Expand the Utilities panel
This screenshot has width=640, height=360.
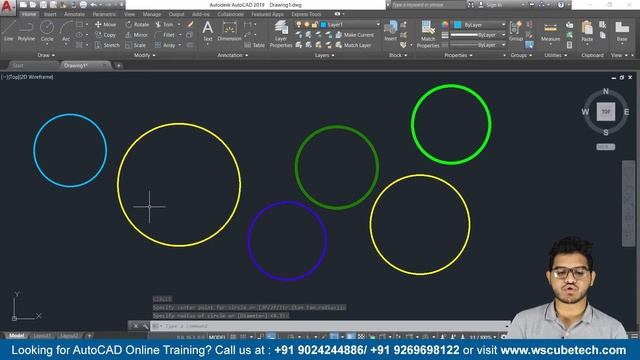556,55
